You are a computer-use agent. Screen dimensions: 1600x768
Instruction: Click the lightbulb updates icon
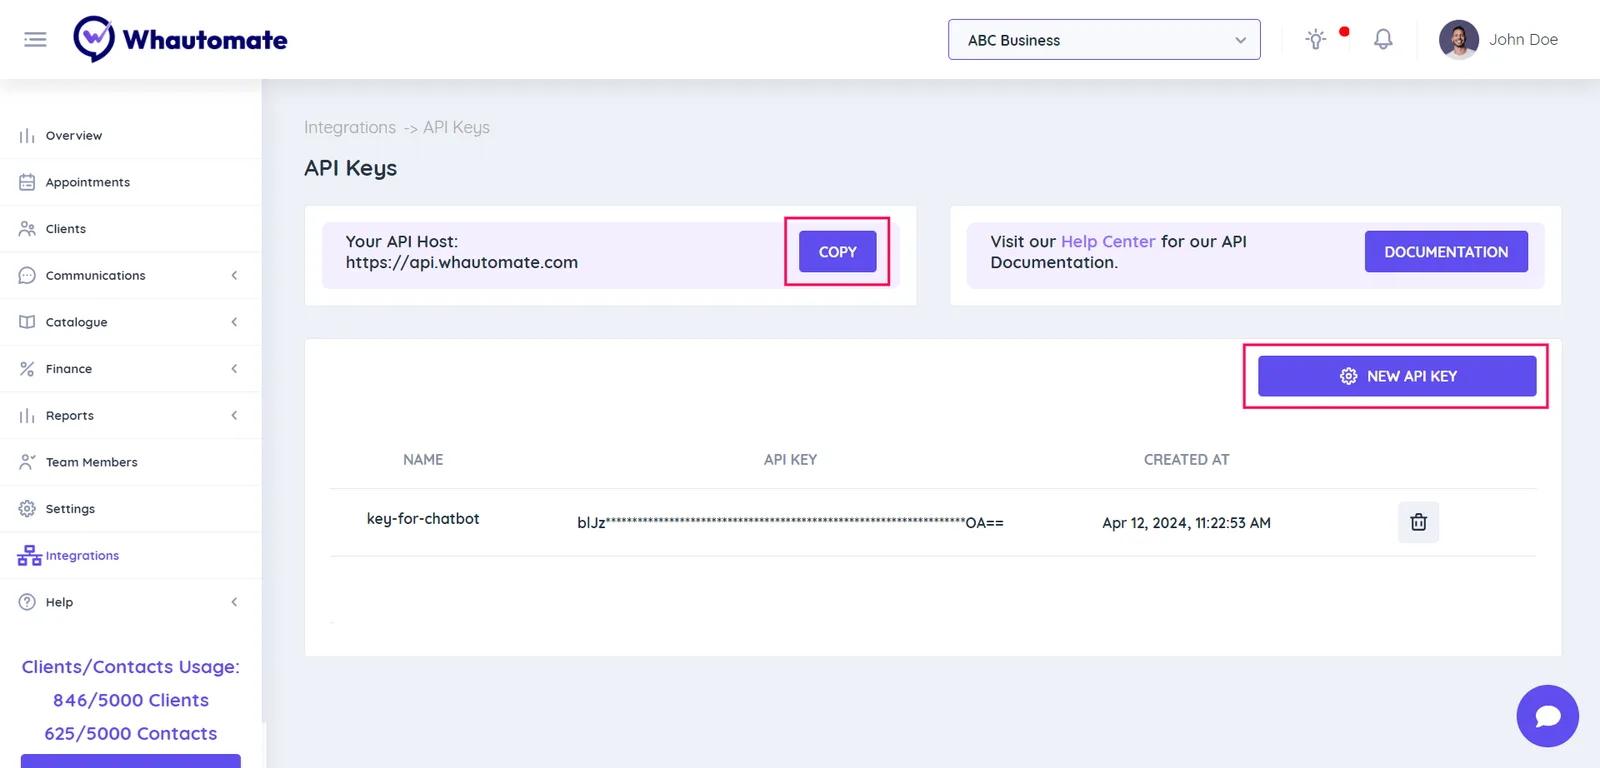click(1316, 39)
